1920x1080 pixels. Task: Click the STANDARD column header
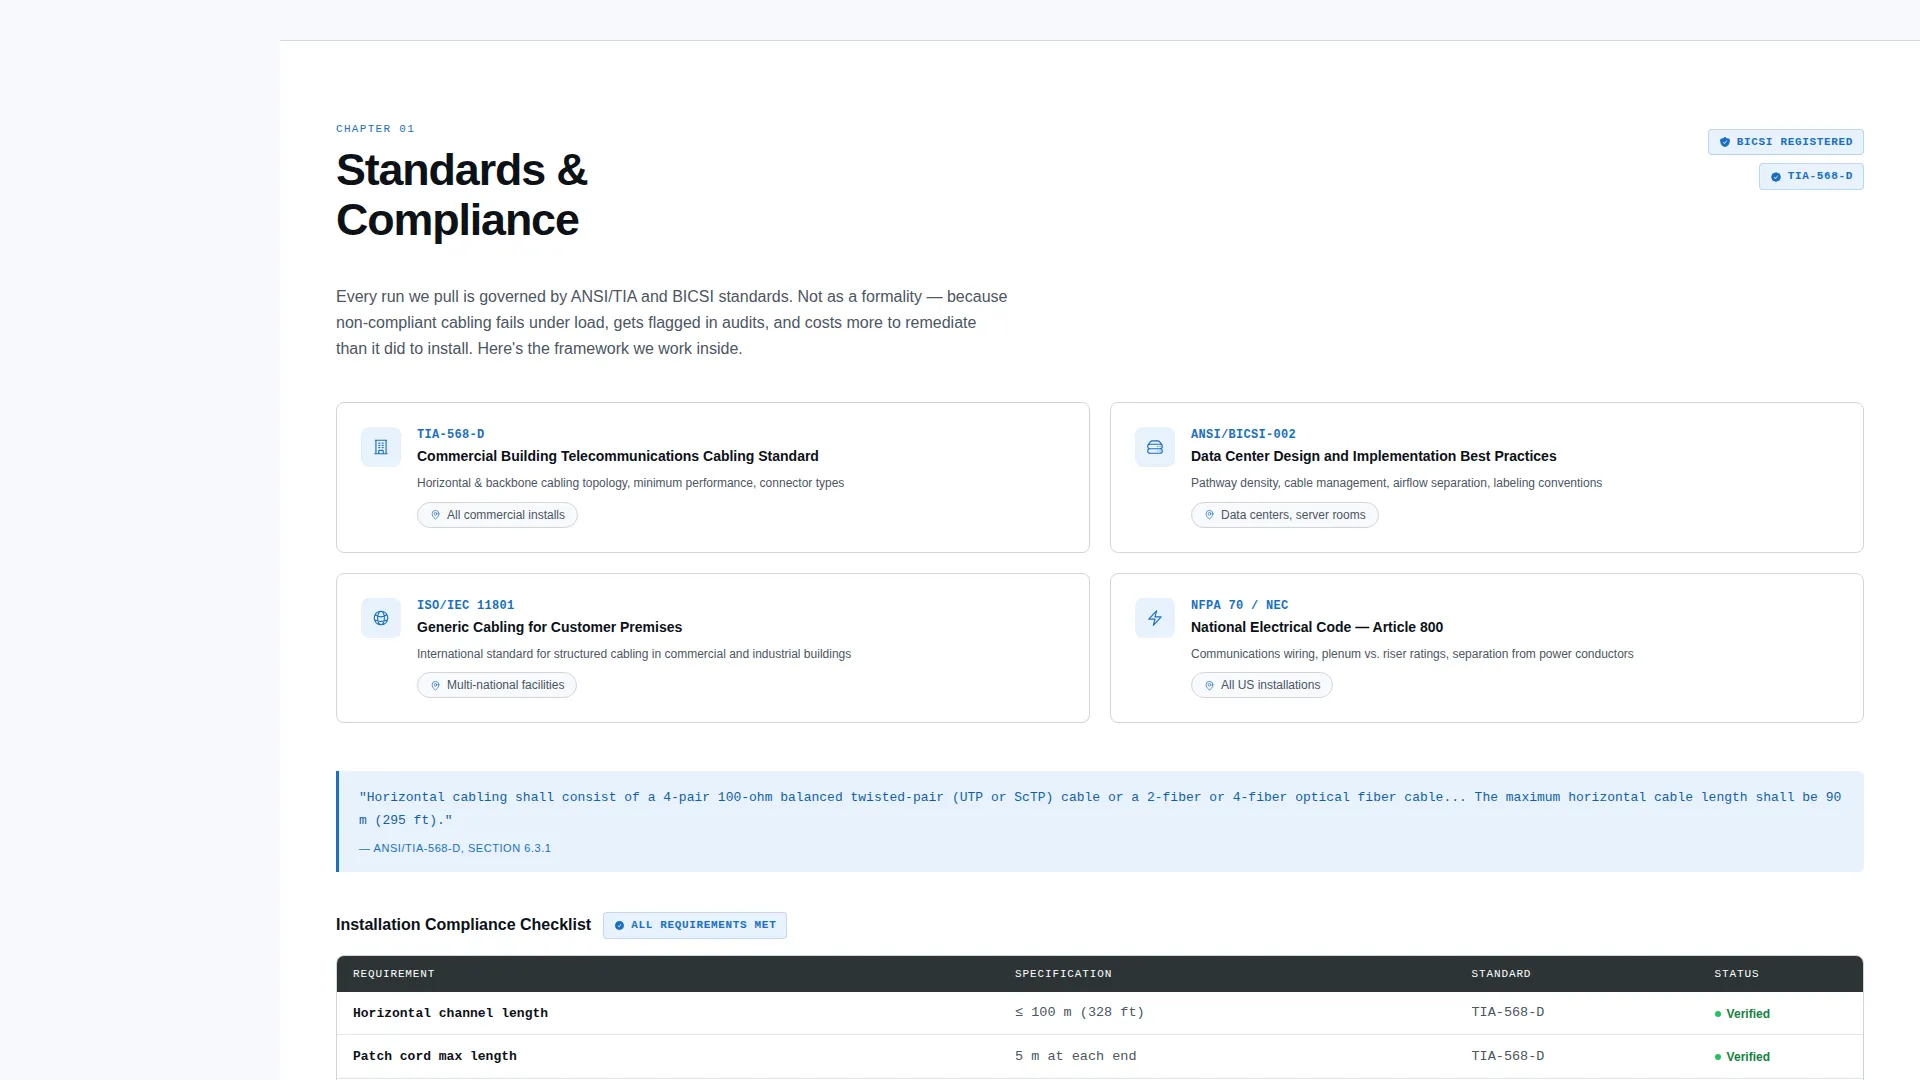coord(1500,974)
